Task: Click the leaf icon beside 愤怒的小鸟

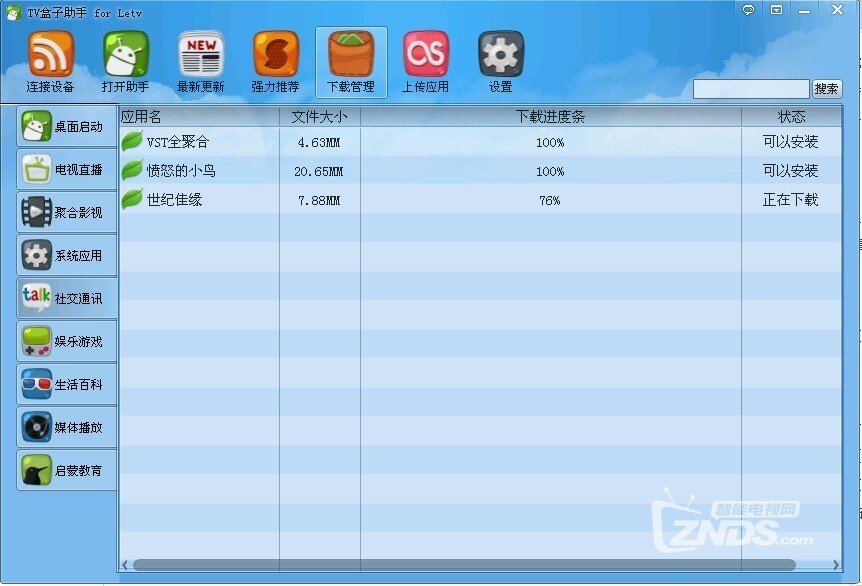Action: 132,170
